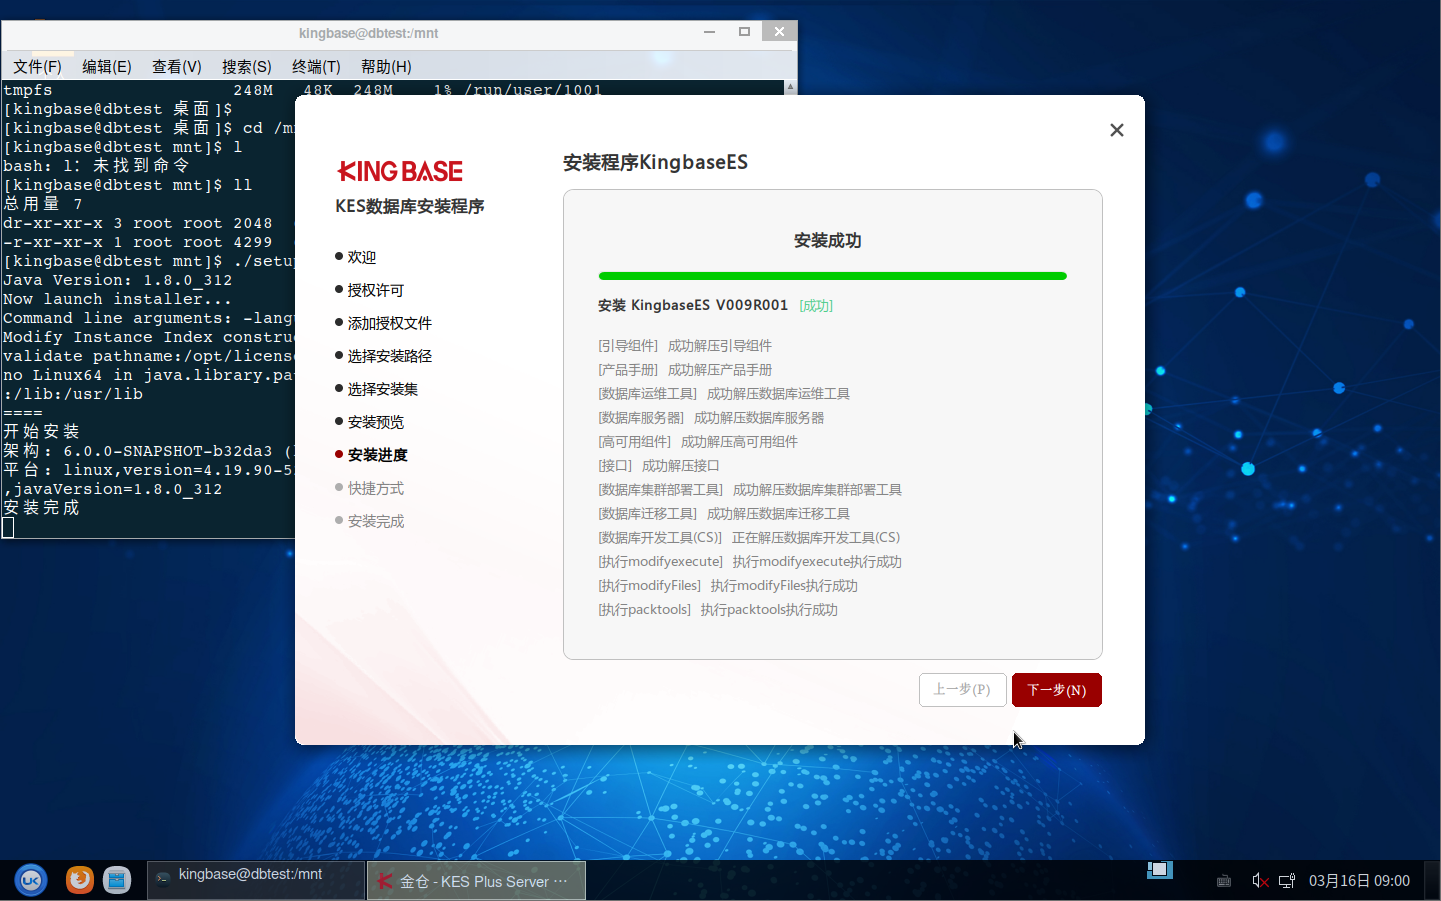This screenshot has height=901, width=1441.
Task: Open the 编辑(E) menu in terminal
Action: [x=107, y=66]
